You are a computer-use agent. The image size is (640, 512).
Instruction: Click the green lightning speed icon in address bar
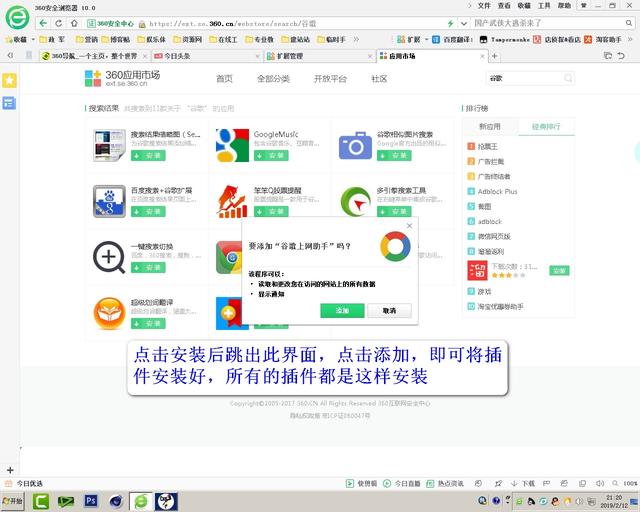tap(450, 24)
